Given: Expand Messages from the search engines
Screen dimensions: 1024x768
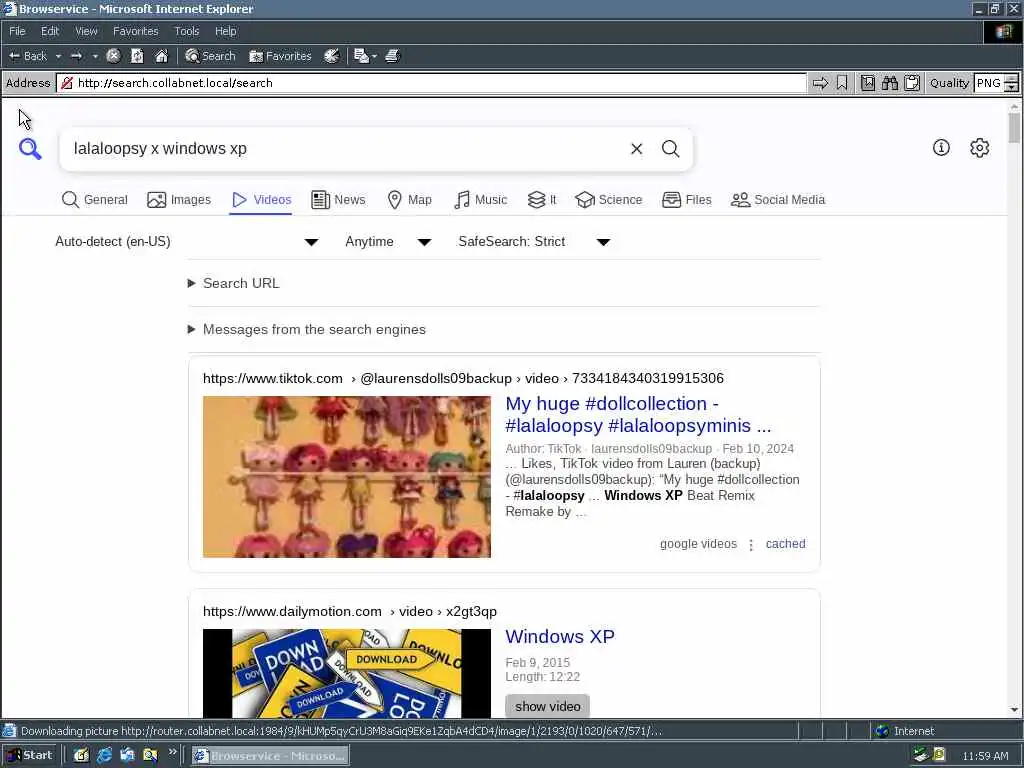Looking at the screenshot, I should click(307, 330).
